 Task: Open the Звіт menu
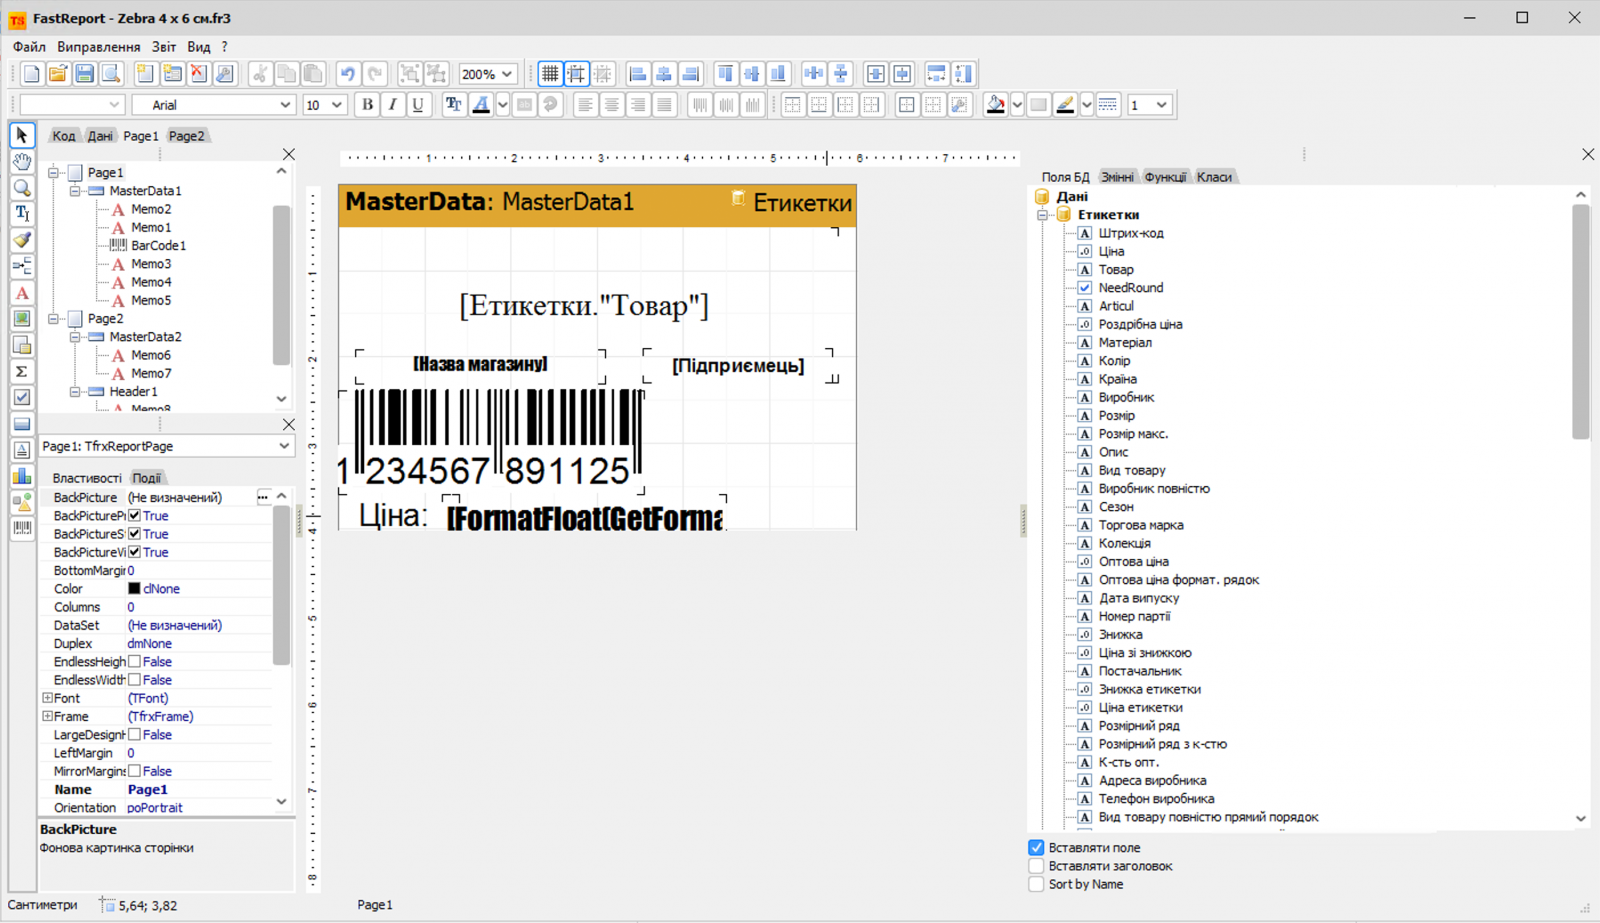pos(163,46)
